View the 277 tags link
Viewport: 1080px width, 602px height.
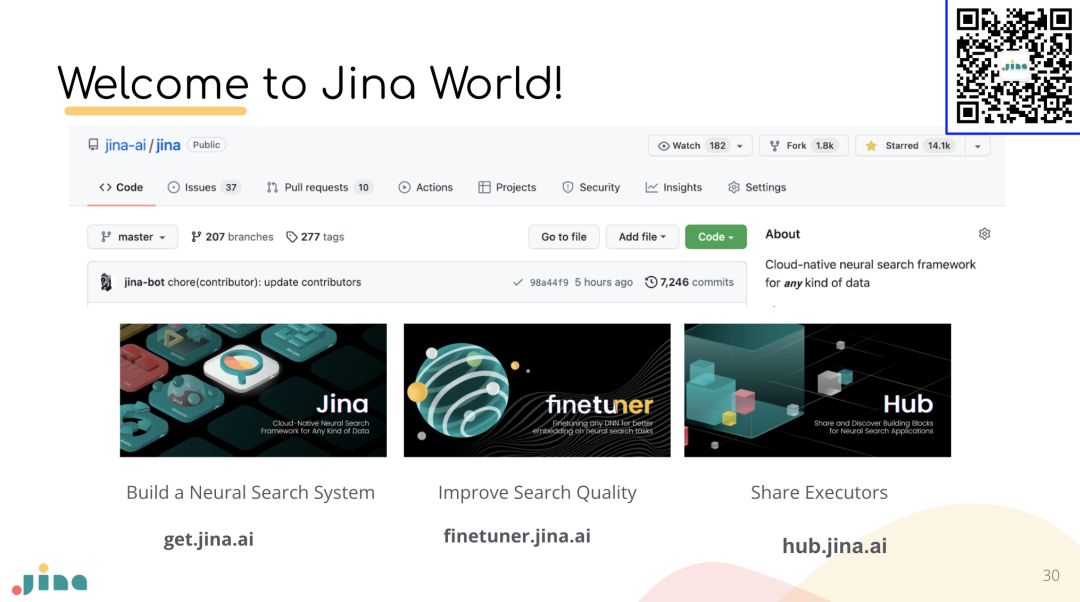tap(315, 237)
